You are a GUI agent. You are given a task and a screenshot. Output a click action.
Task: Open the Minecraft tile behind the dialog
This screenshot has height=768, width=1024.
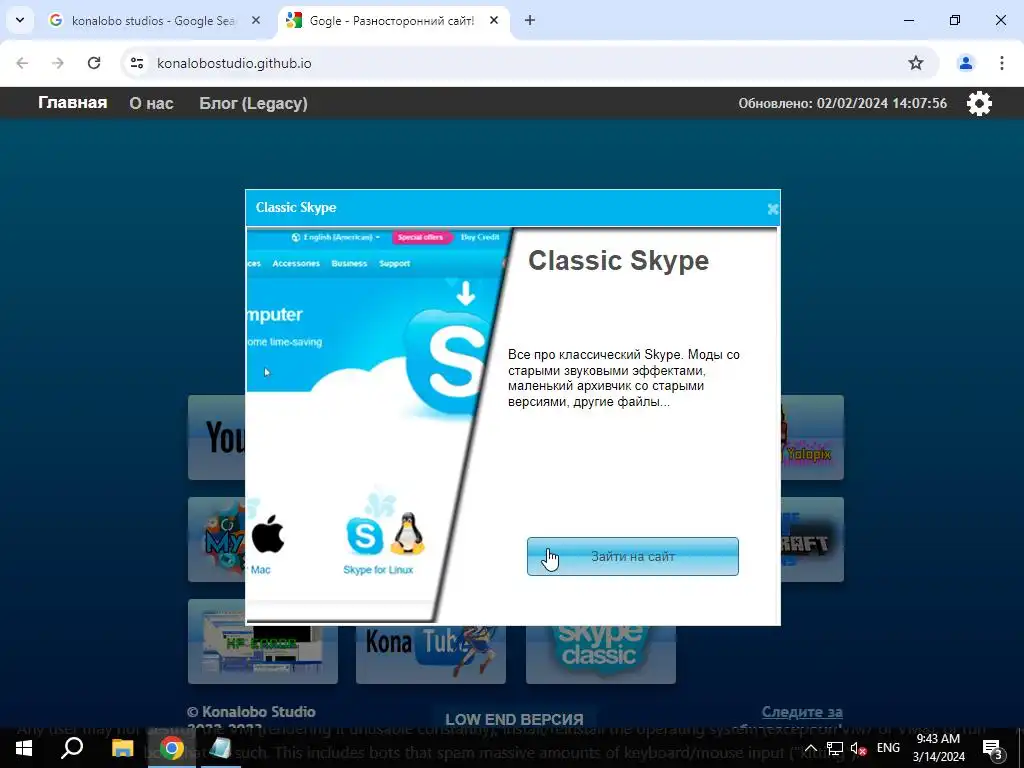click(x=812, y=539)
